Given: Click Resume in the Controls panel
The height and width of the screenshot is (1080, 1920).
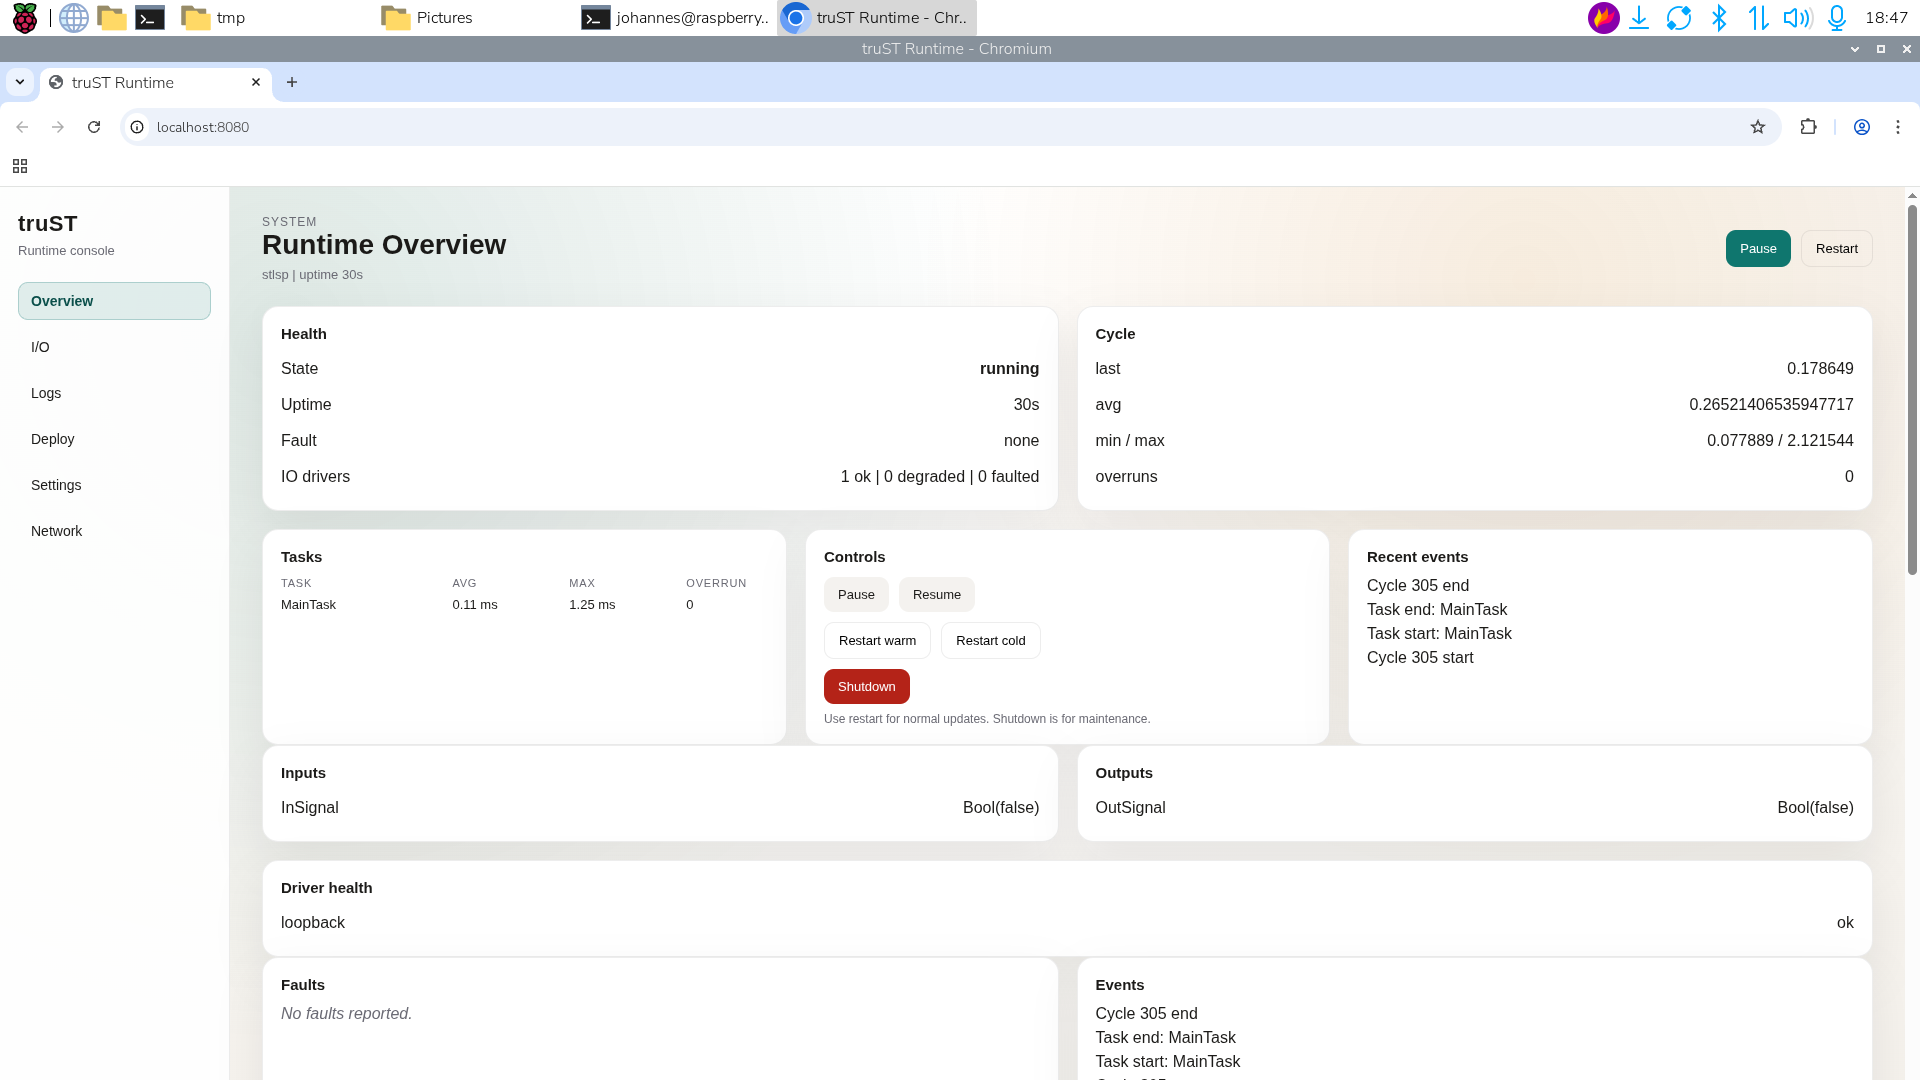Looking at the screenshot, I should (x=936, y=594).
